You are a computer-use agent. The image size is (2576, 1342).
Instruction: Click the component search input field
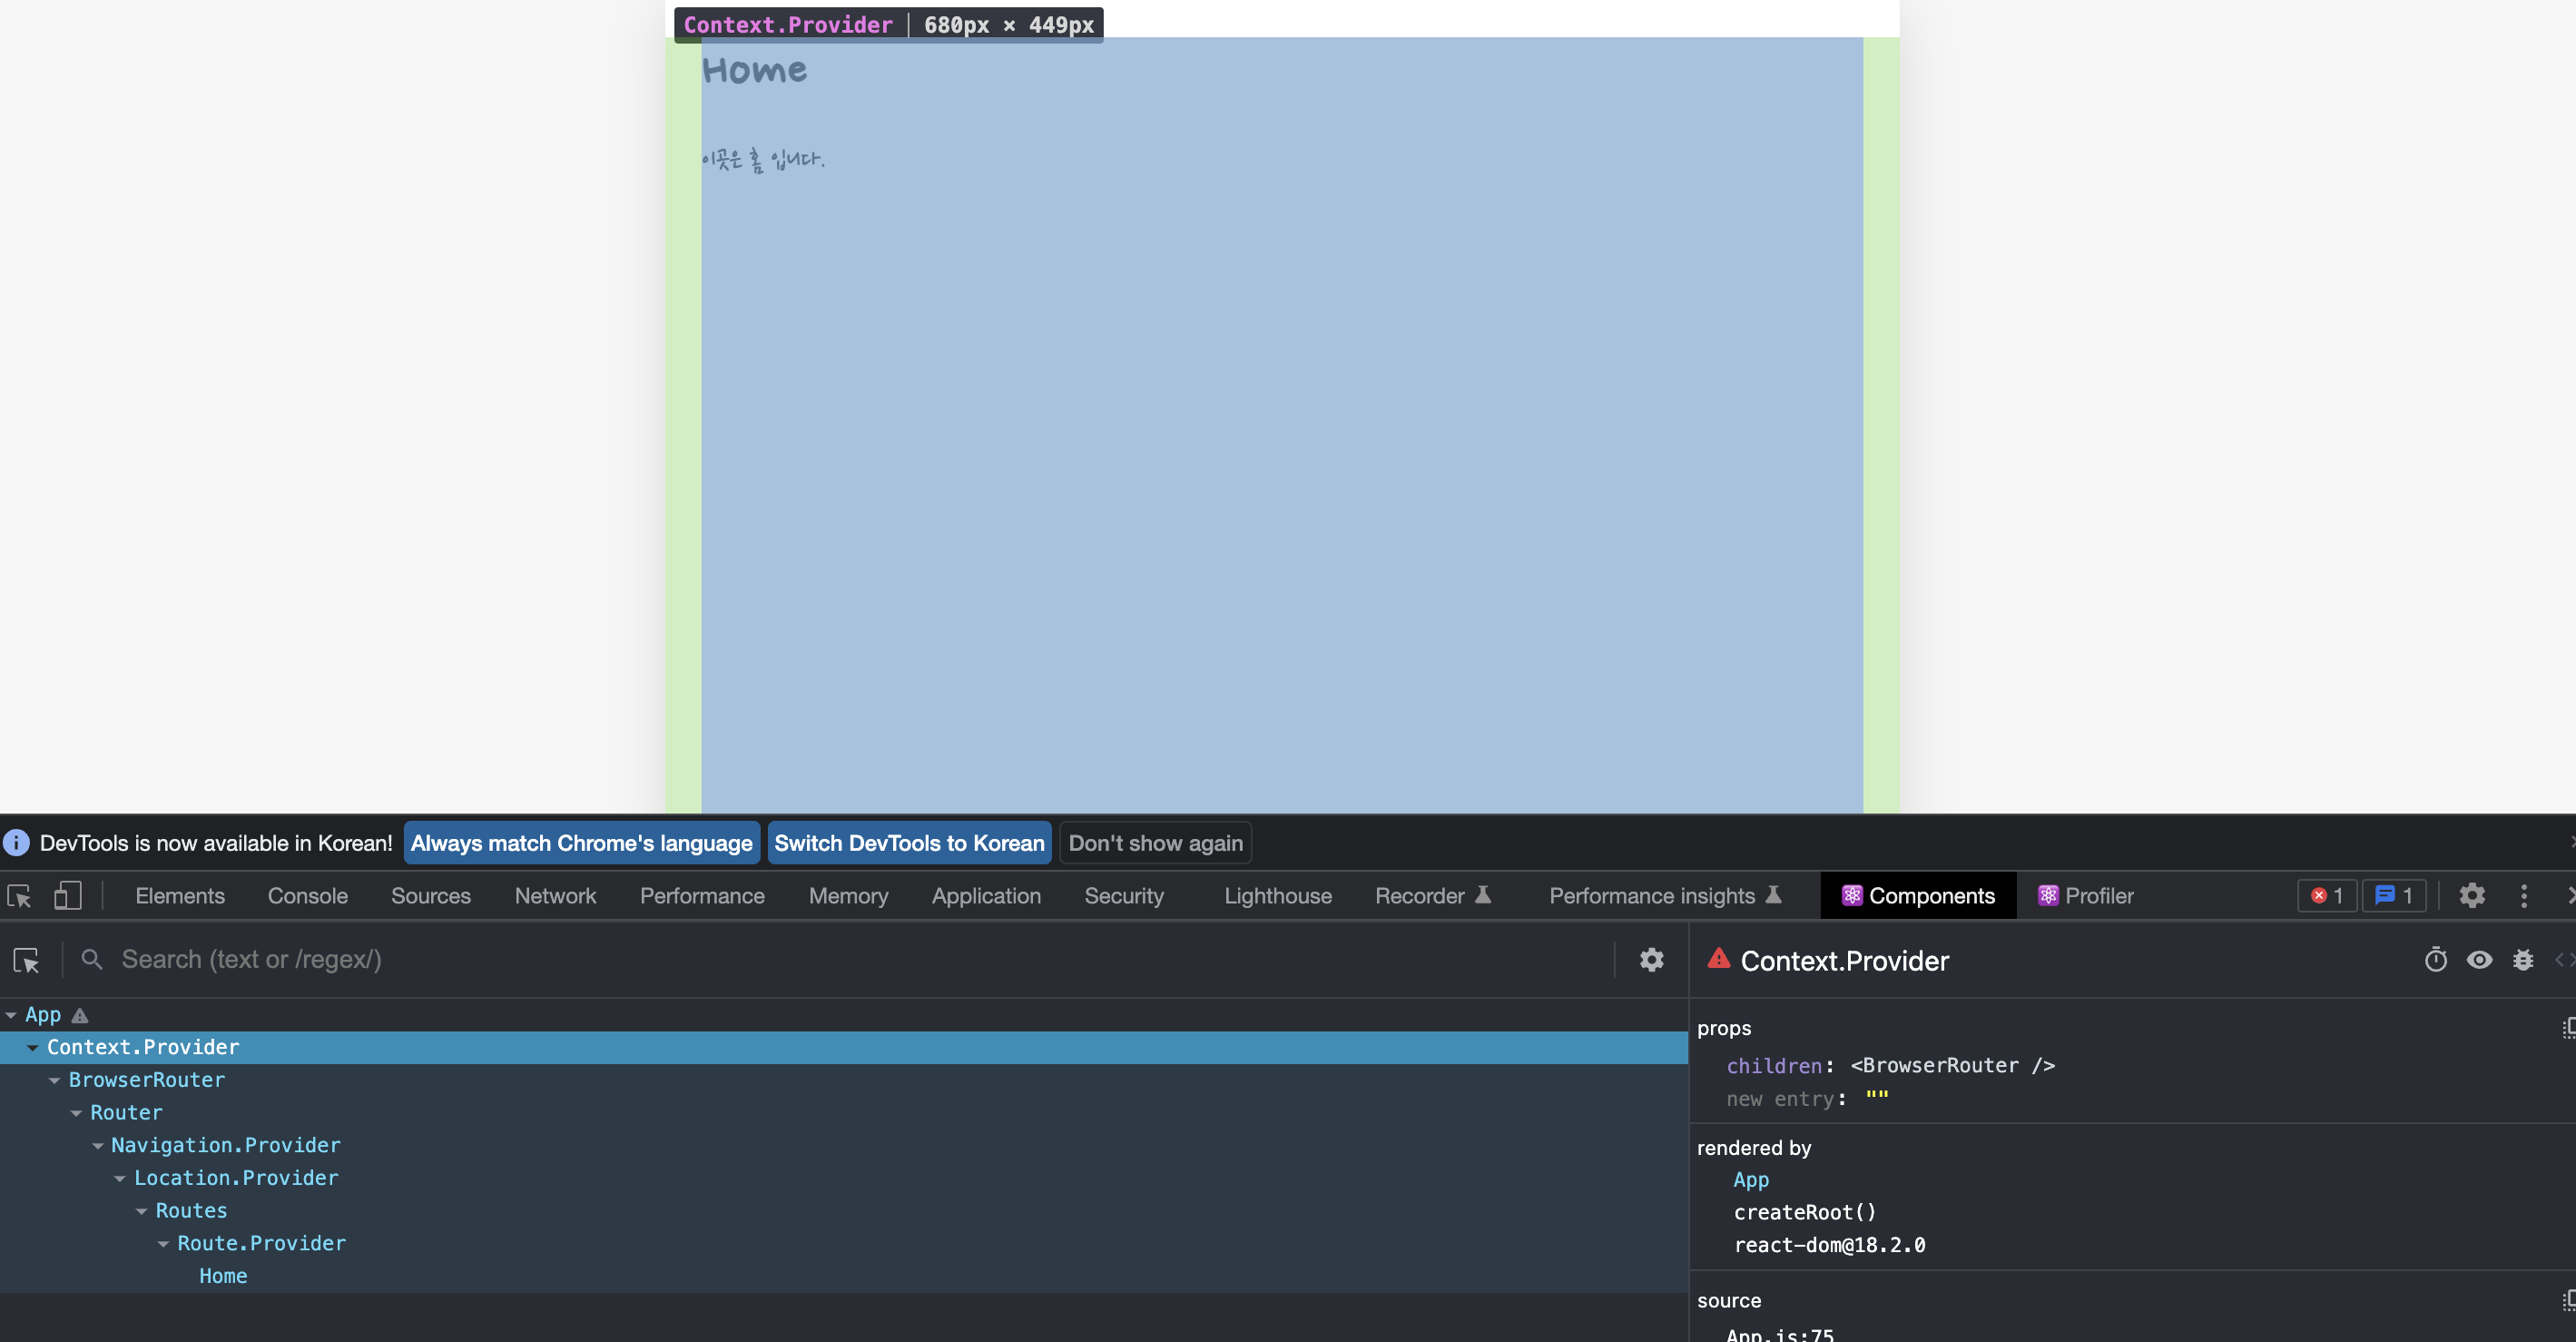850,960
